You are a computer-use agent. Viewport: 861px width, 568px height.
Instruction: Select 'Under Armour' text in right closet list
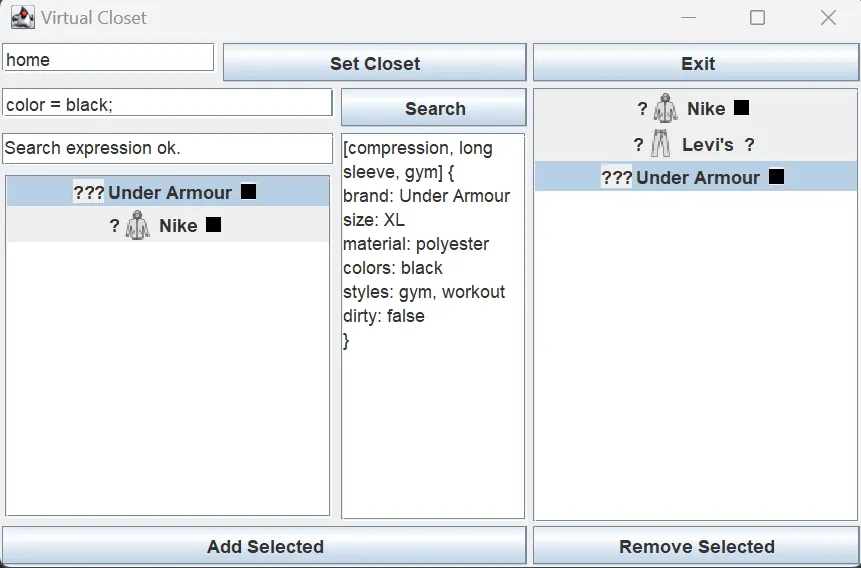coord(698,177)
